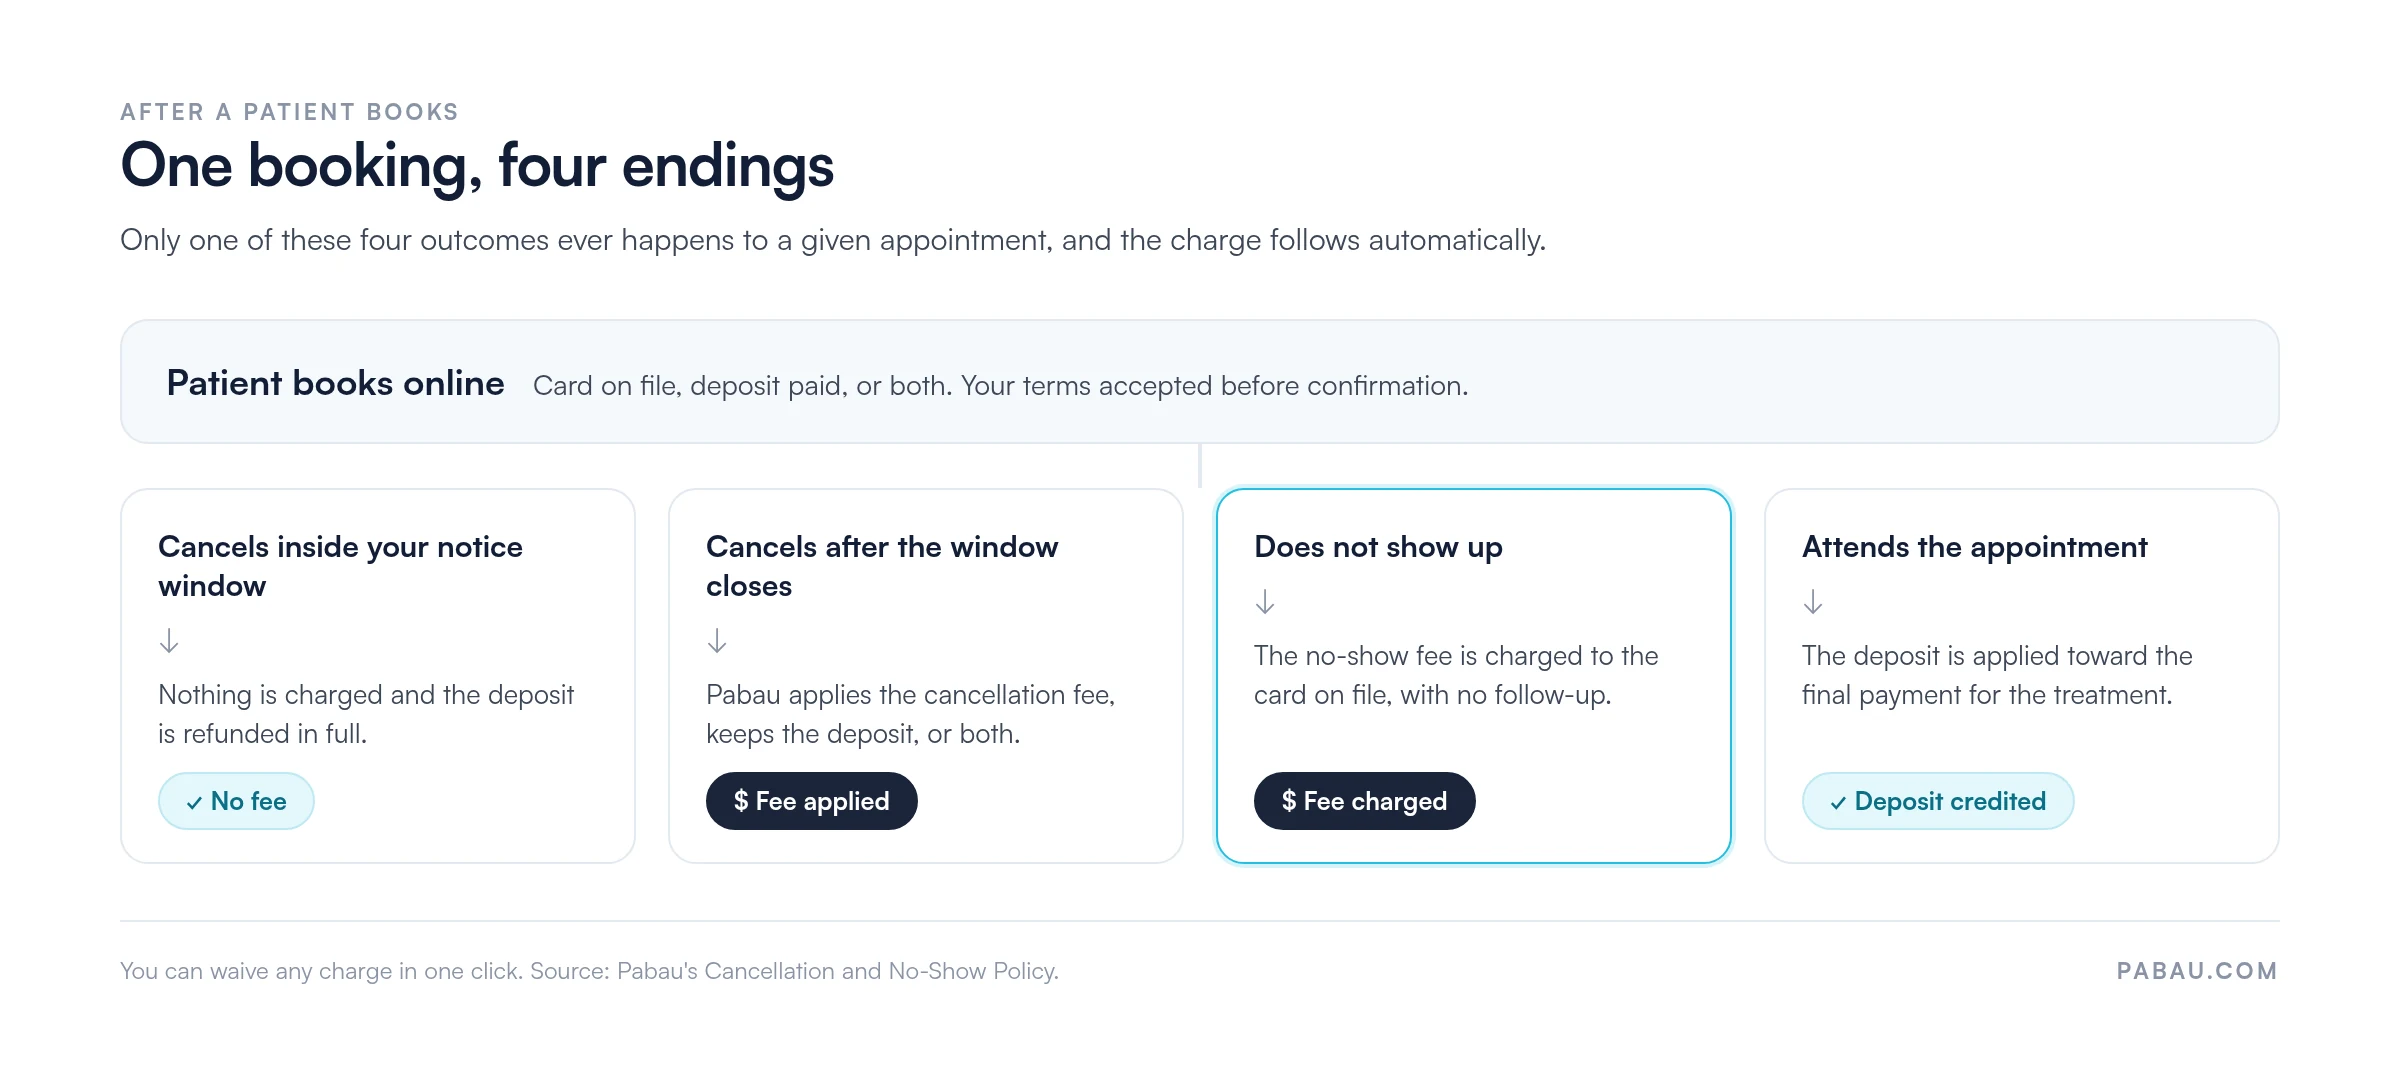The width and height of the screenshot is (2400, 1070).
Task: Click the checkmark in the 'No fee' badge
Action: tap(194, 803)
